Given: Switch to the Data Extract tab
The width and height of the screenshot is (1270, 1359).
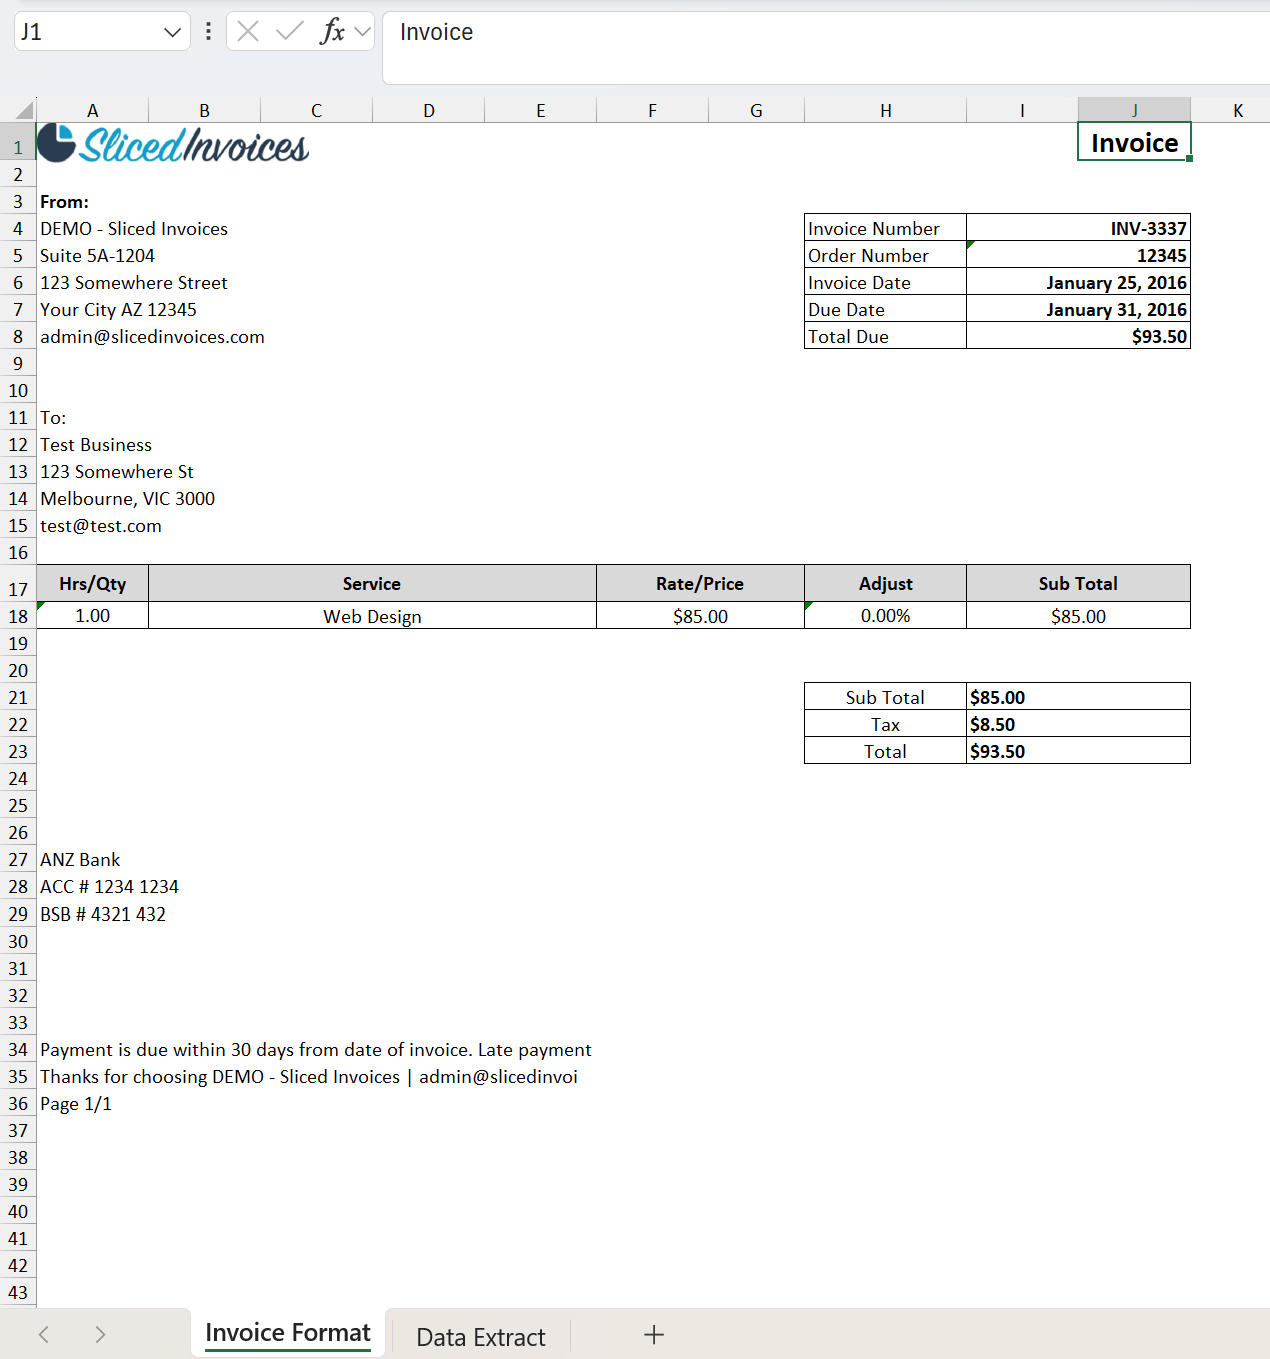Looking at the screenshot, I should tap(480, 1335).
